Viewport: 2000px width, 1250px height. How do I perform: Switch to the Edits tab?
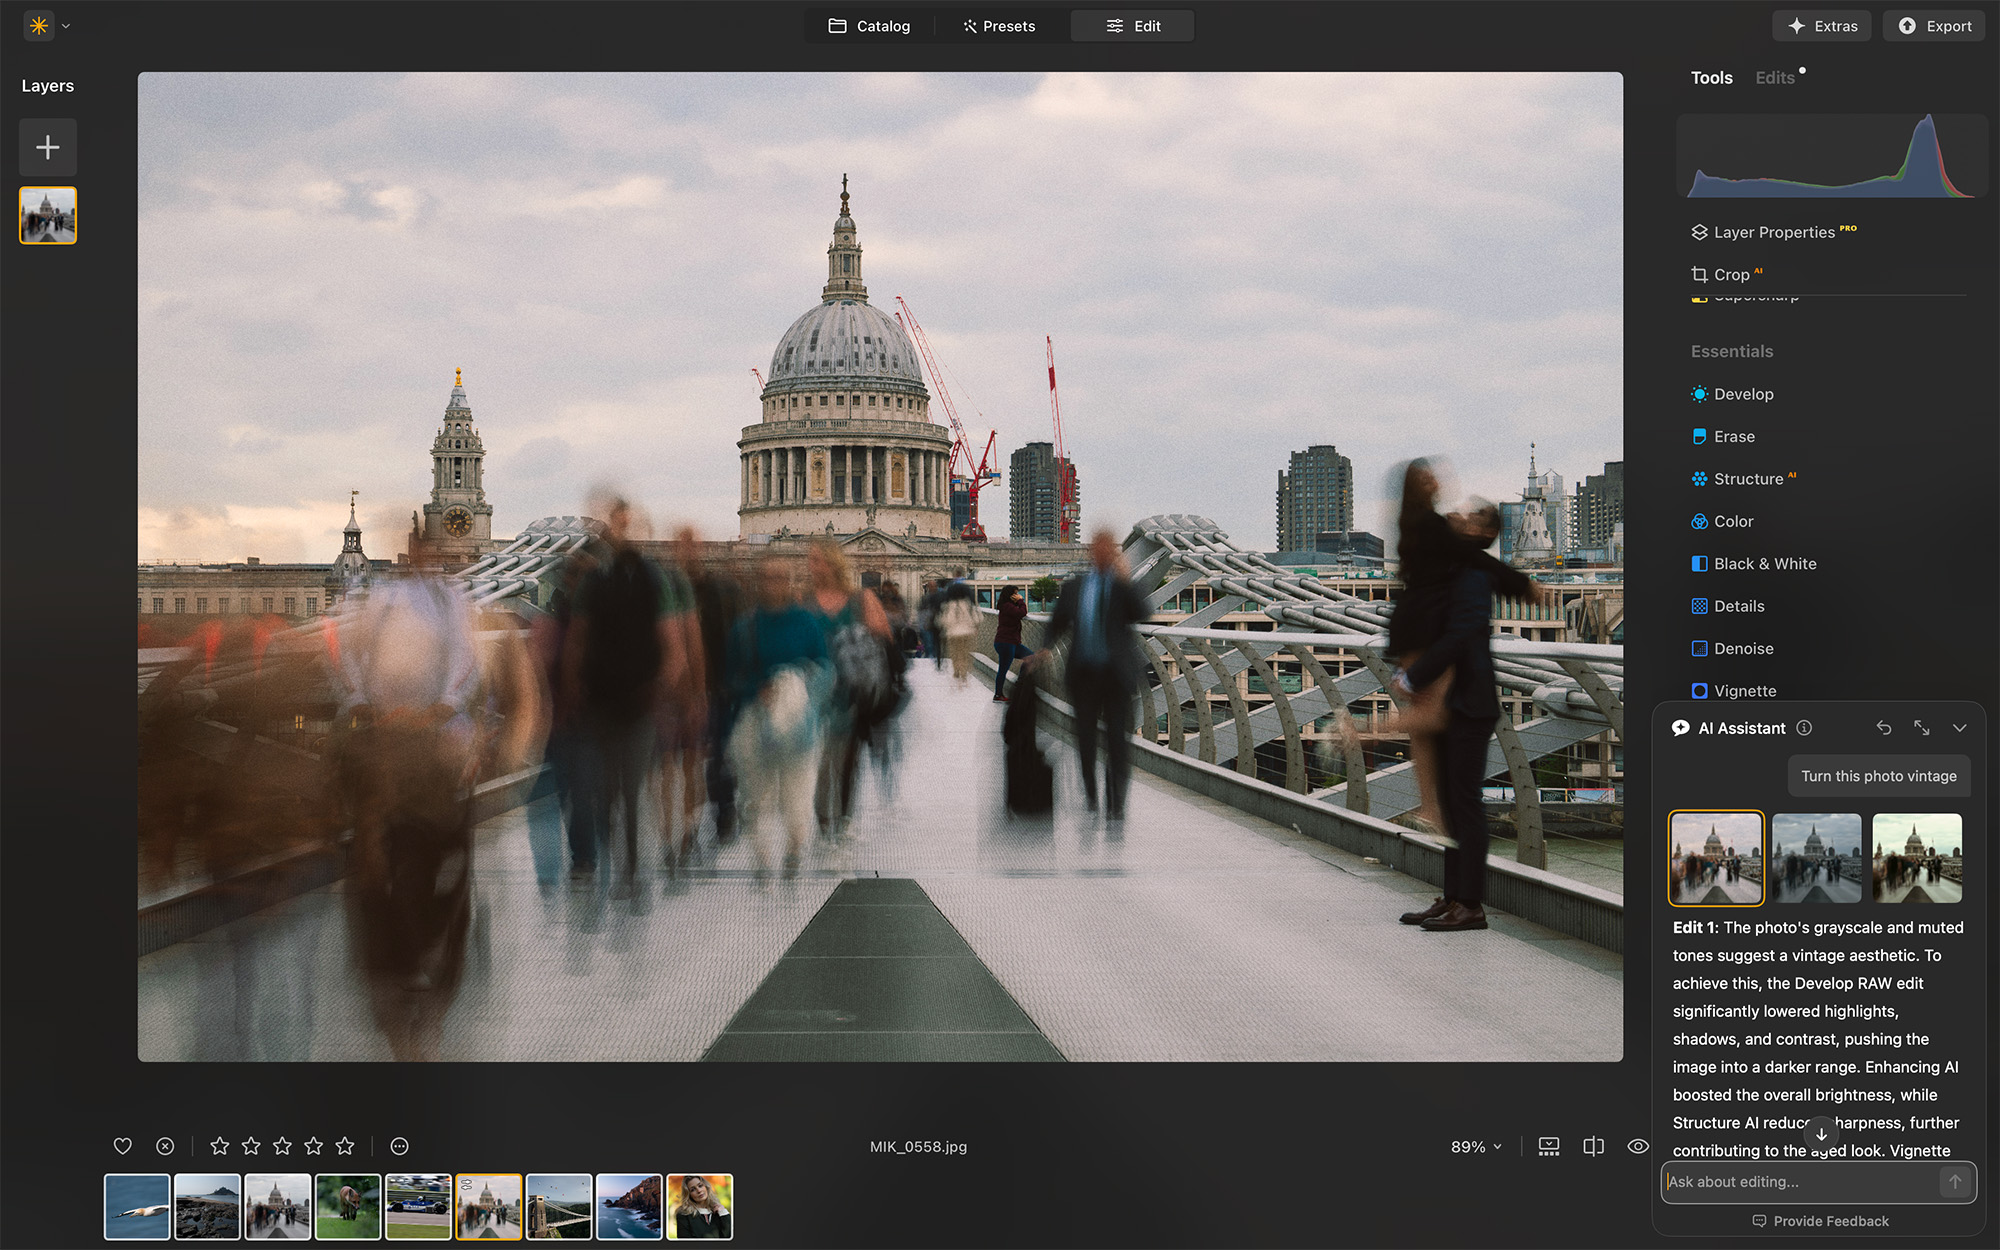1773,77
